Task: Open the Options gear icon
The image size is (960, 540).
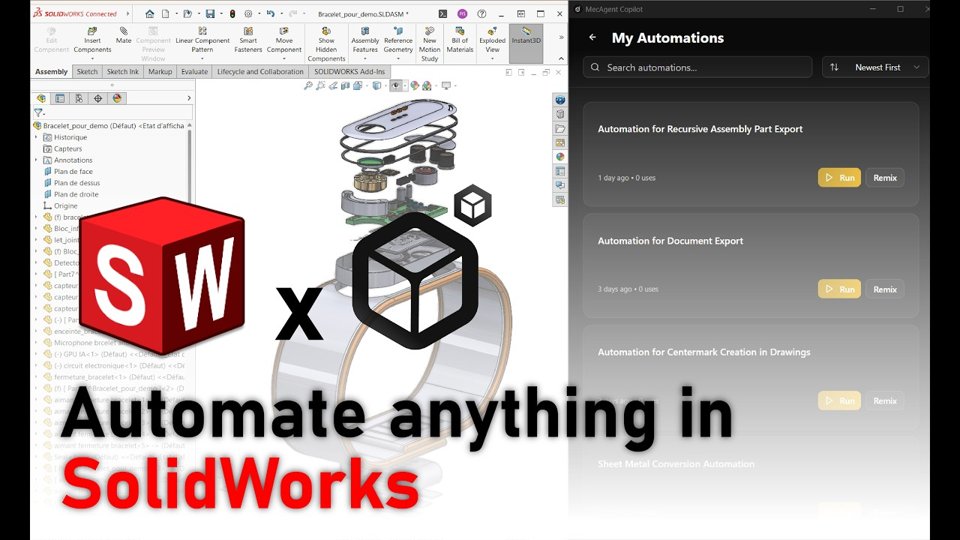Action: coord(248,13)
